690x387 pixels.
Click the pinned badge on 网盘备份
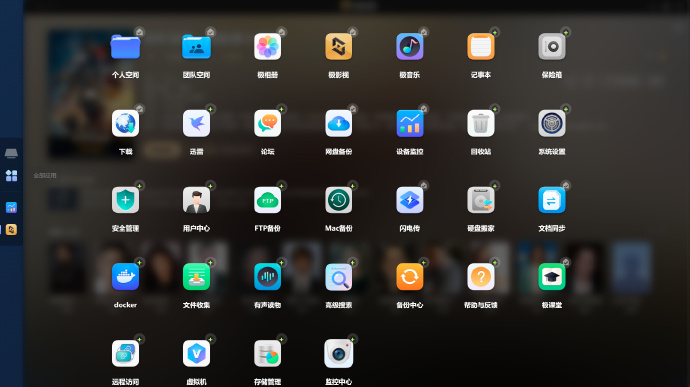[x=352, y=109]
